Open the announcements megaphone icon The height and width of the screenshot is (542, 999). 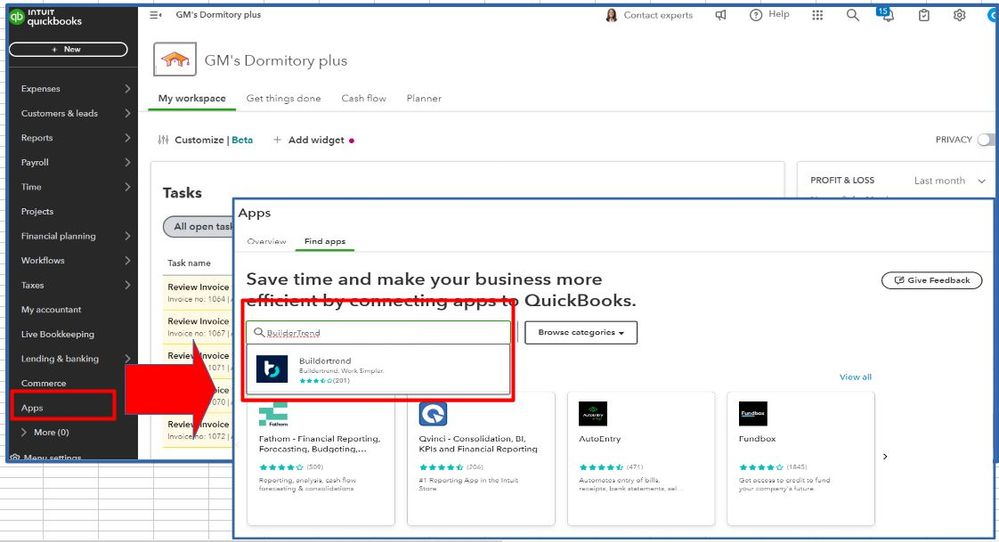[x=721, y=15]
